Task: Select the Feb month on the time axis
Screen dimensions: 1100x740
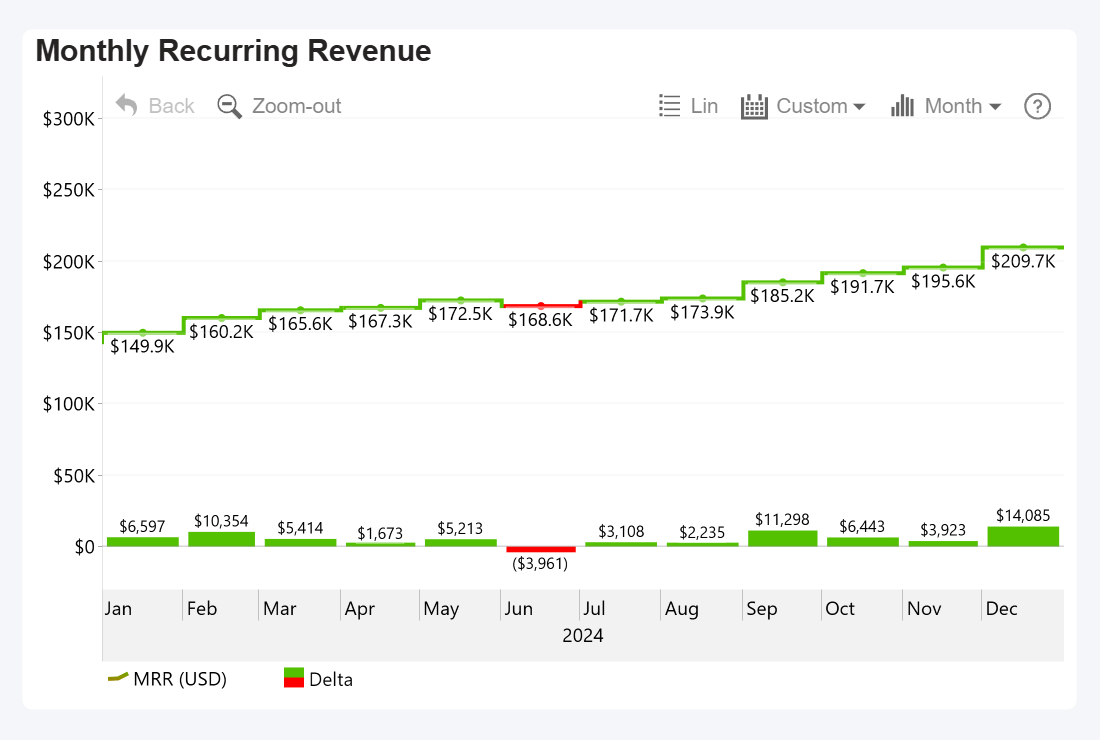Action: [202, 608]
